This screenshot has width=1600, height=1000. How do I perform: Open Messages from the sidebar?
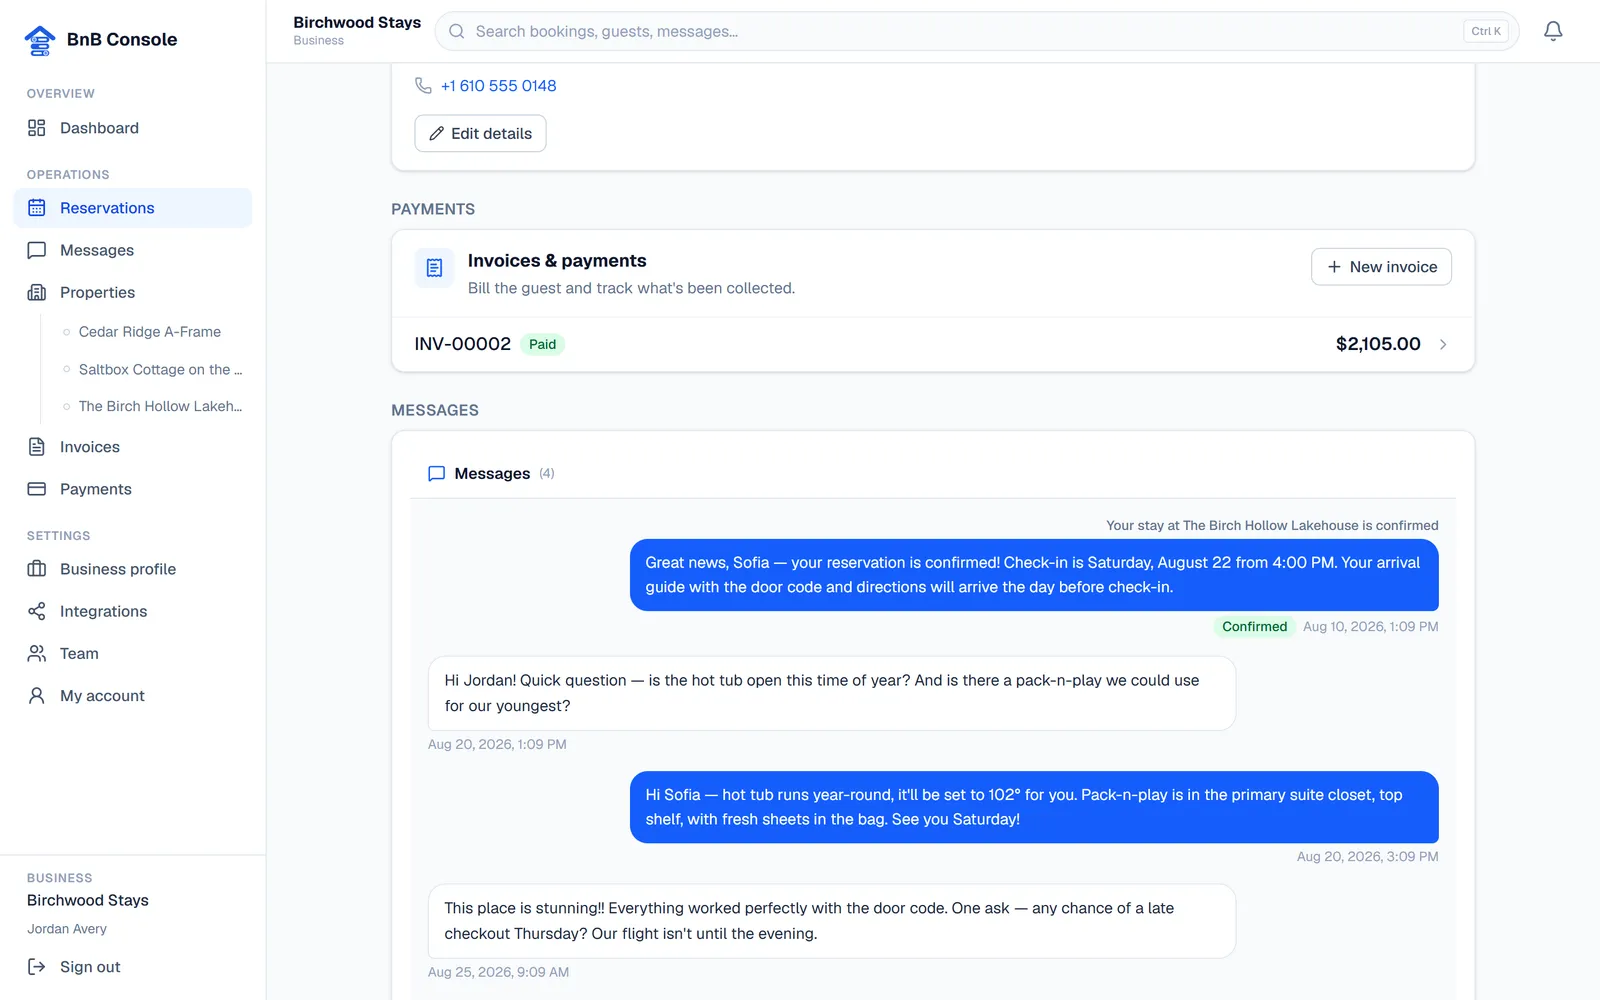point(133,250)
